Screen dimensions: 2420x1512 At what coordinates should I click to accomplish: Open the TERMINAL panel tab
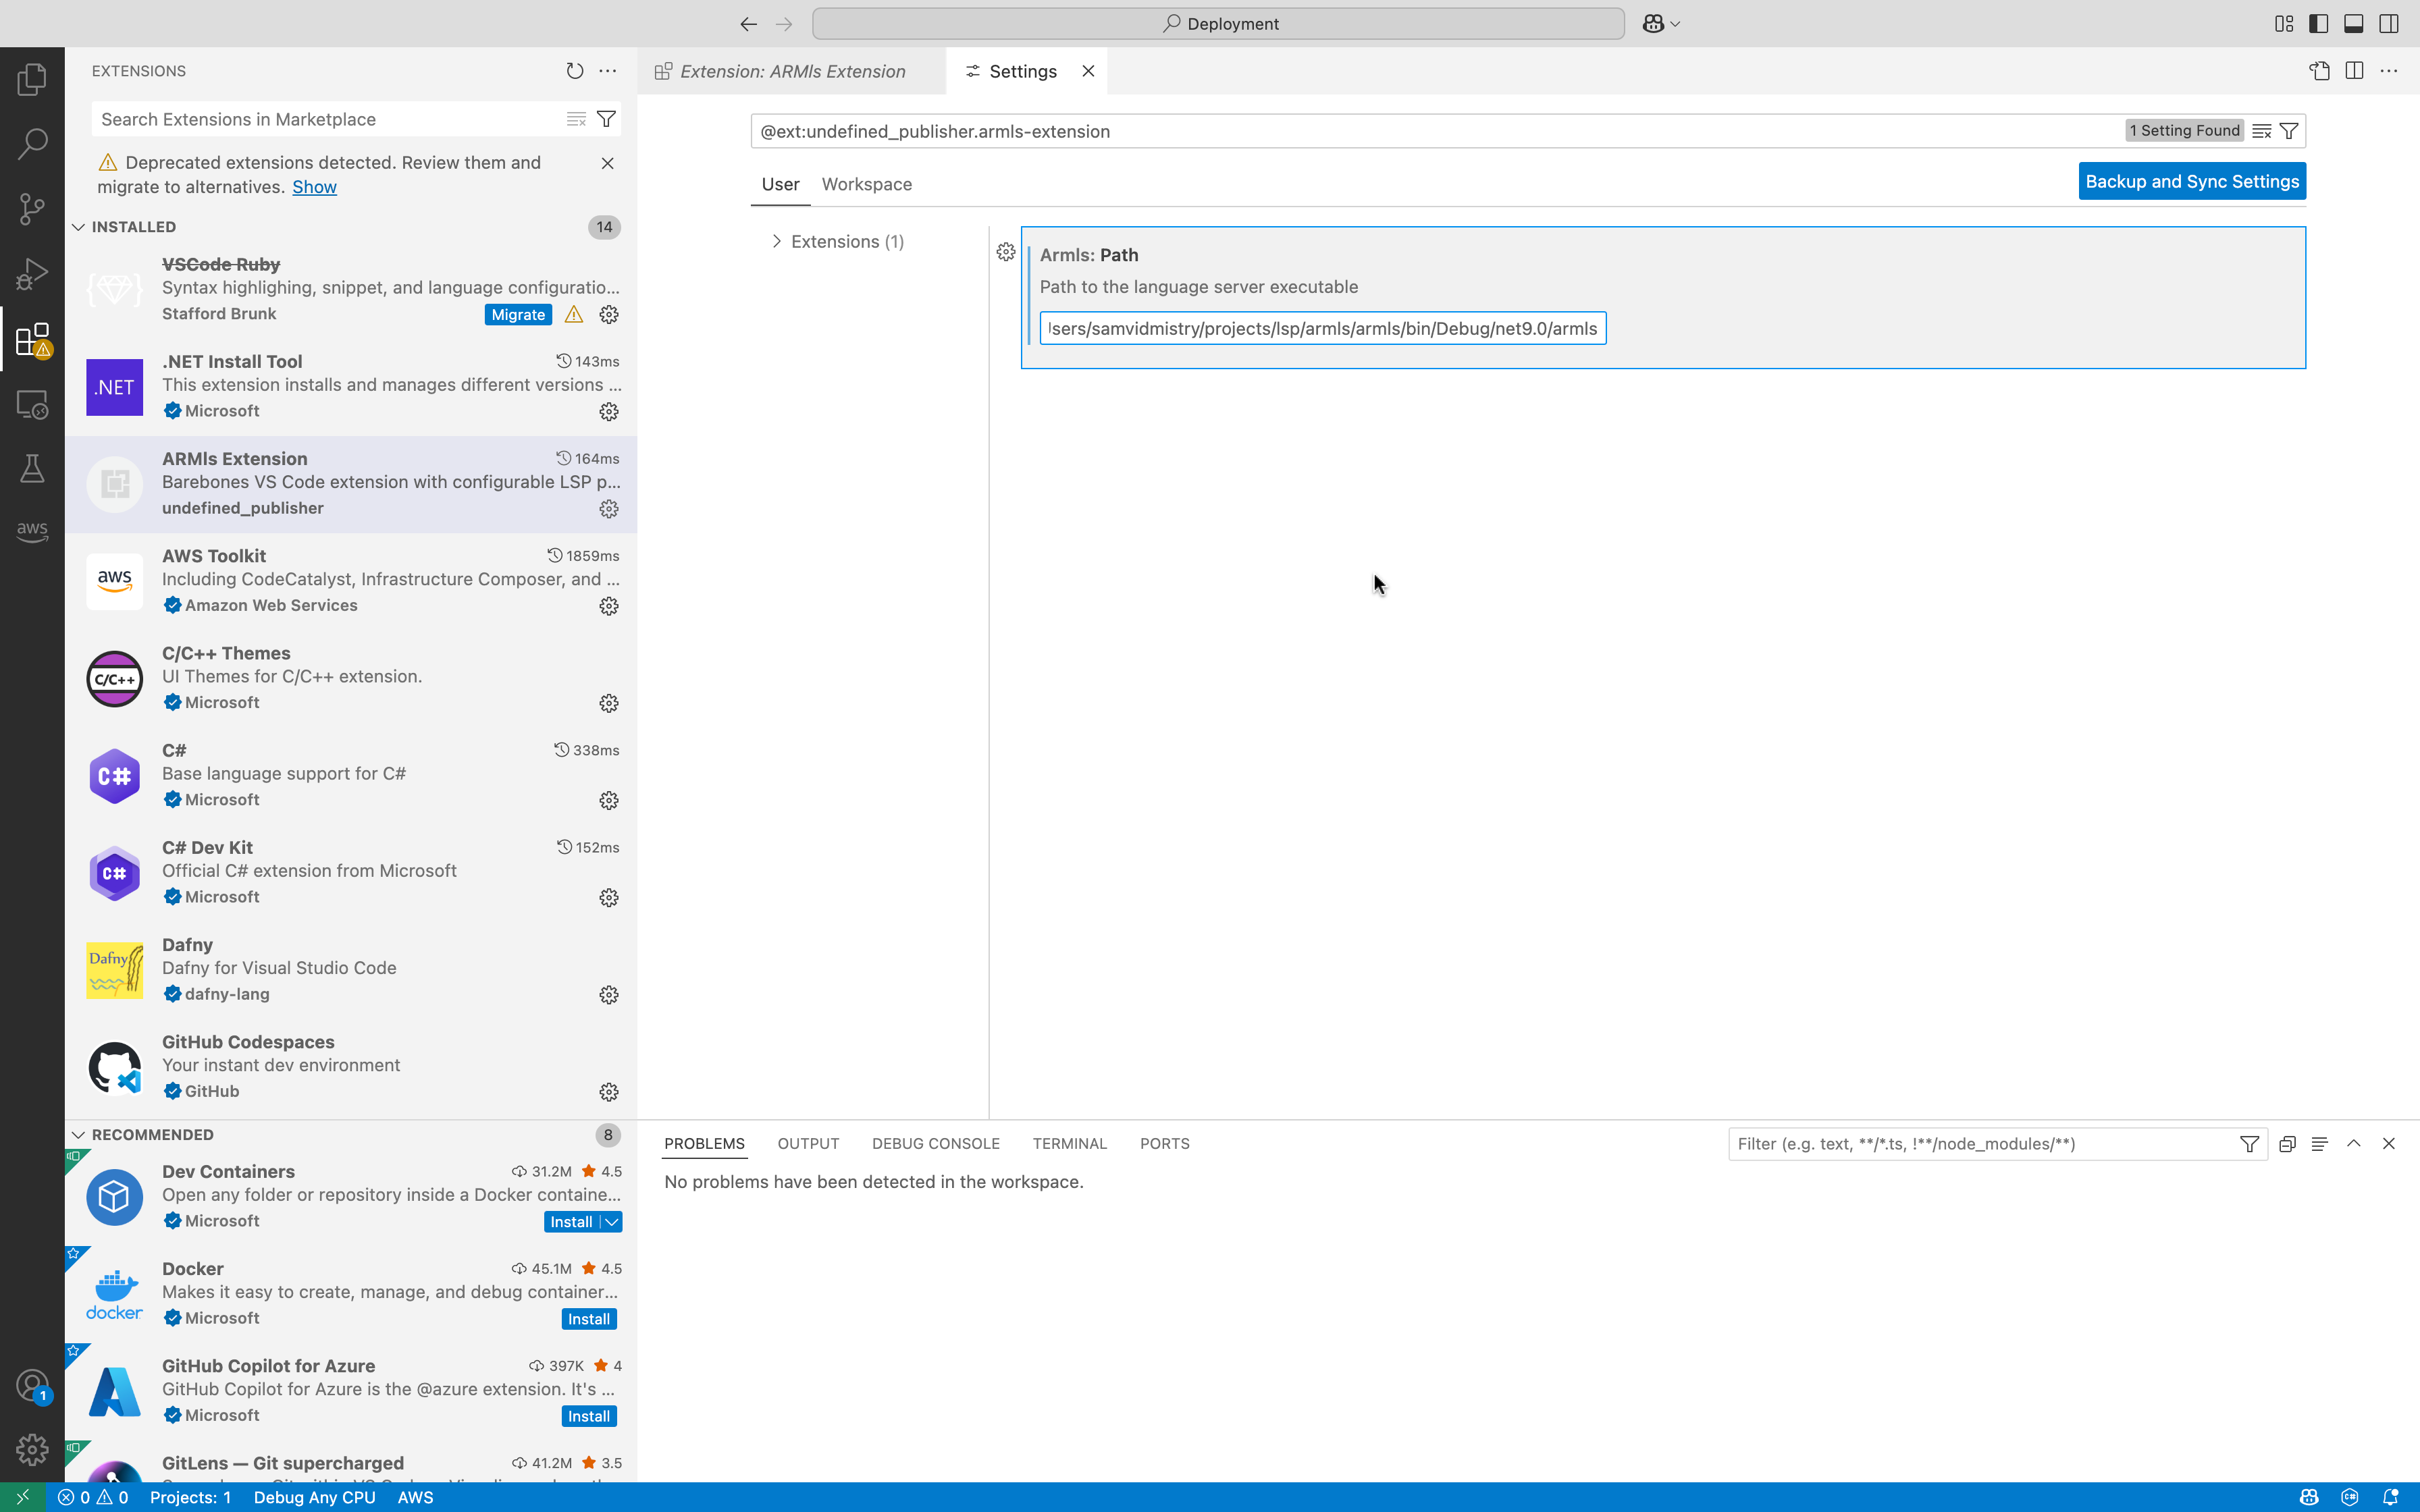[1069, 1144]
